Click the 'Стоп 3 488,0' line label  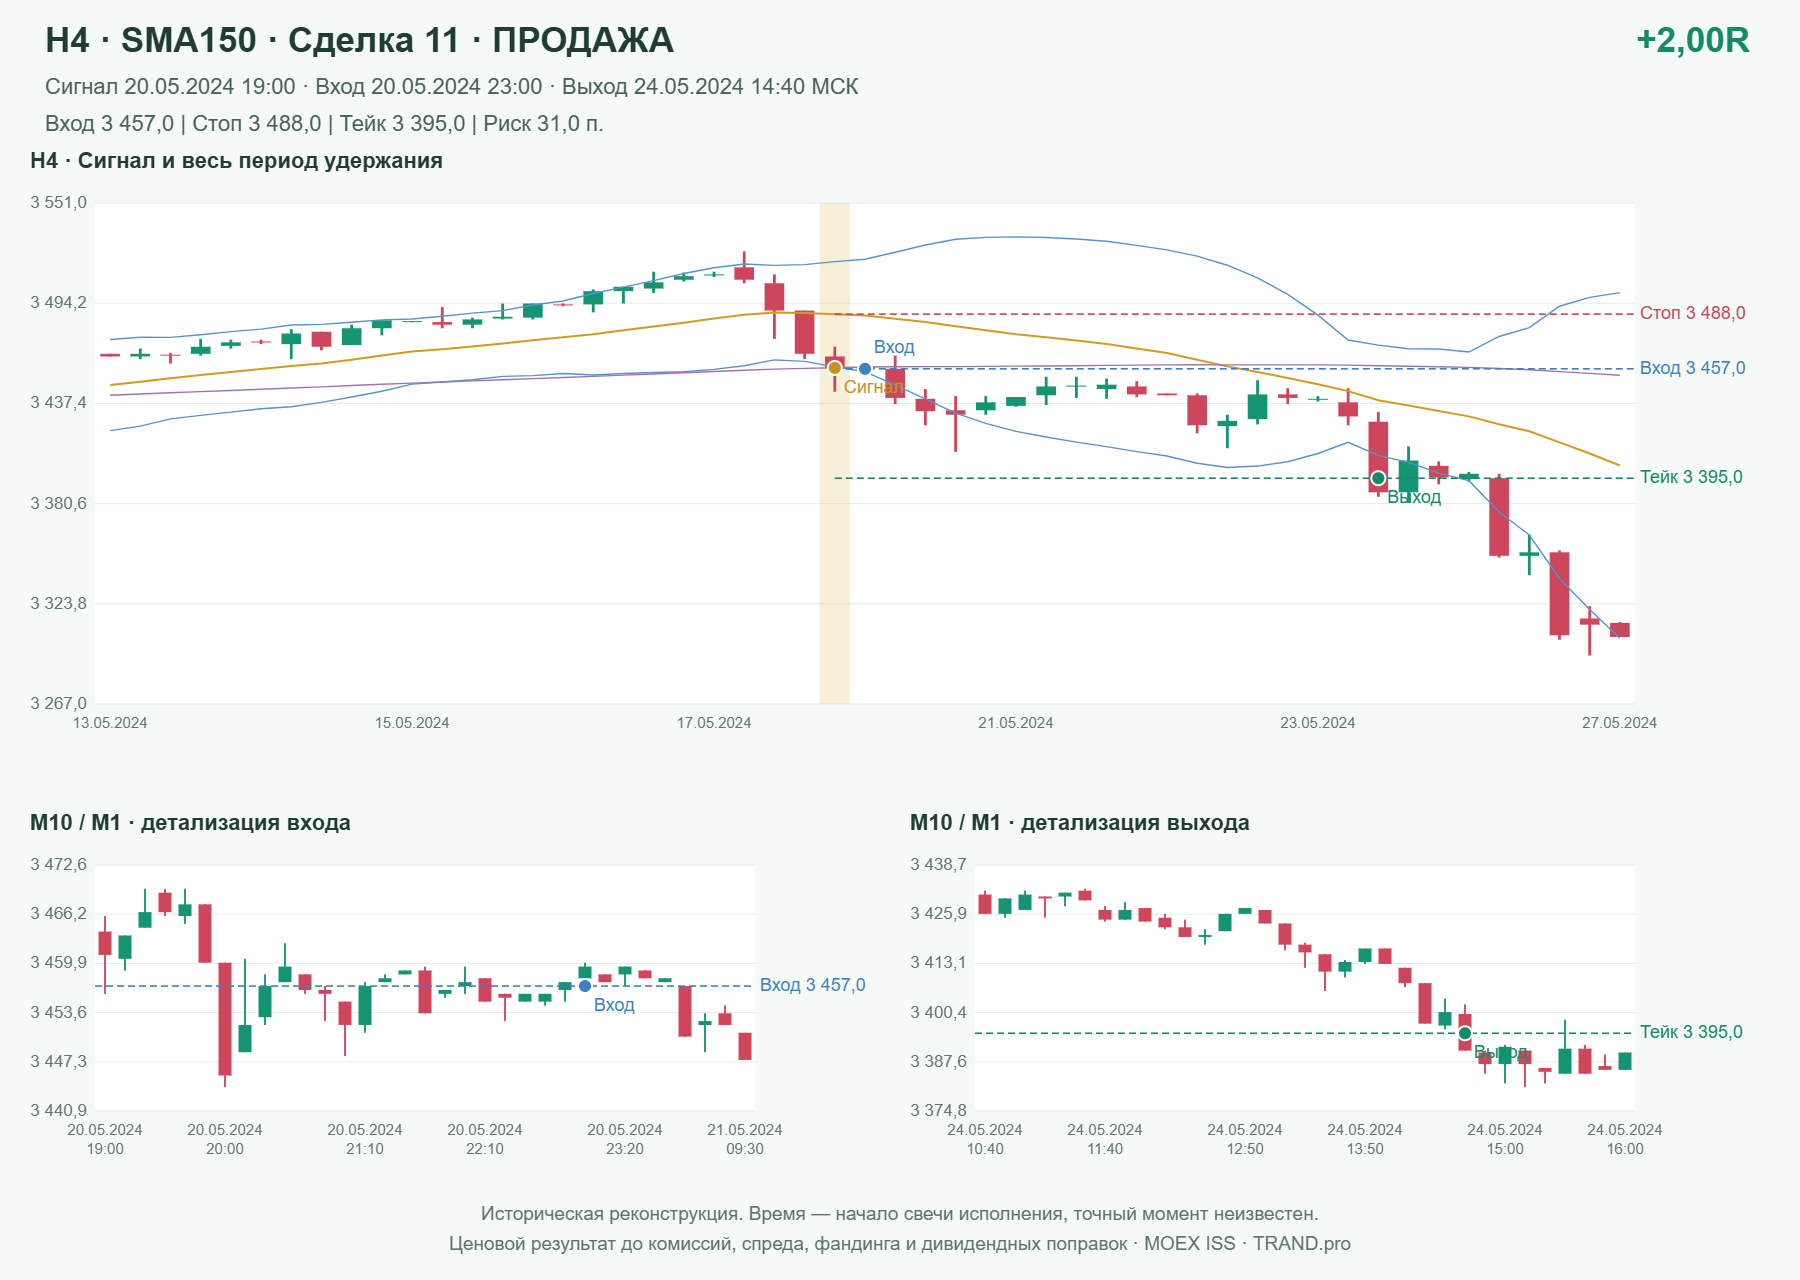coord(1693,313)
